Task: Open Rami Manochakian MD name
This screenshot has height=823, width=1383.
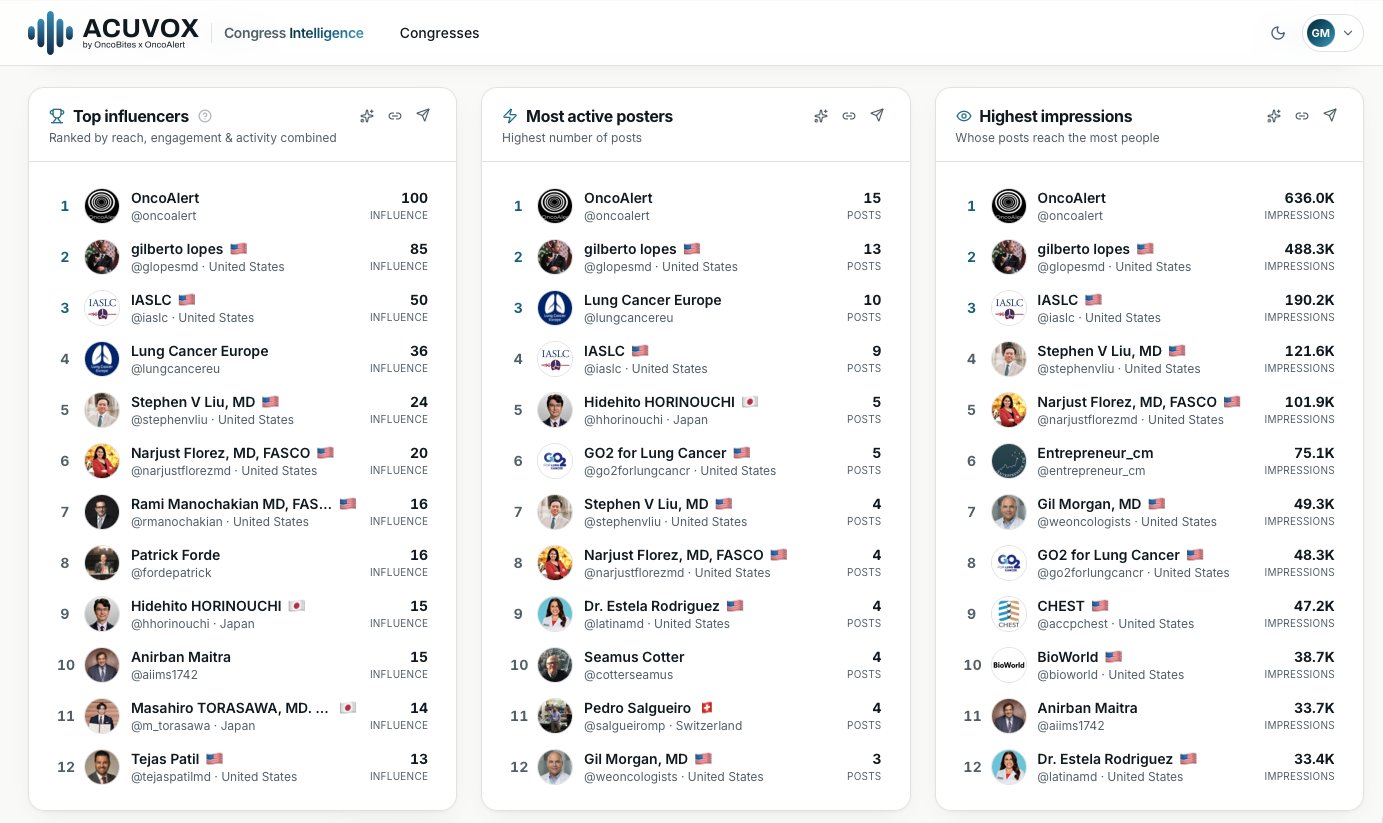Action: pos(231,504)
